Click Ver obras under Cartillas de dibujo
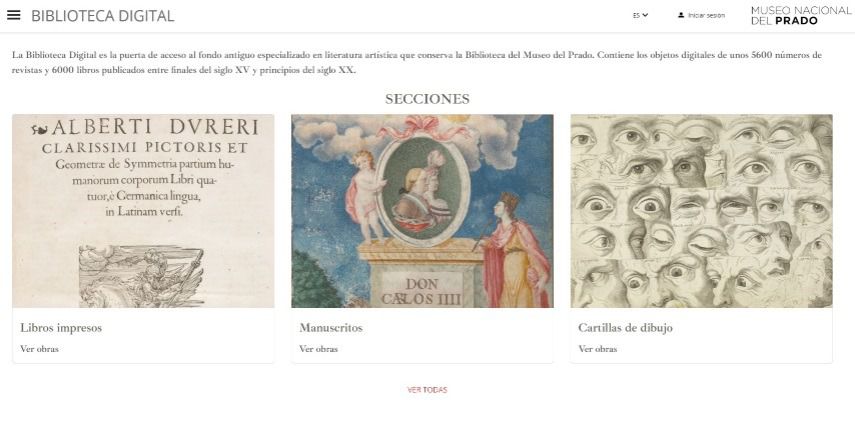The width and height of the screenshot is (855, 430). (x=598, y=349)
